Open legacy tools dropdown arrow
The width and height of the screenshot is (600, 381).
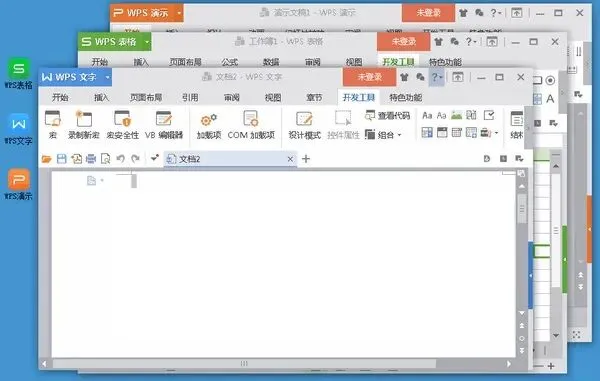coord(497,133)
